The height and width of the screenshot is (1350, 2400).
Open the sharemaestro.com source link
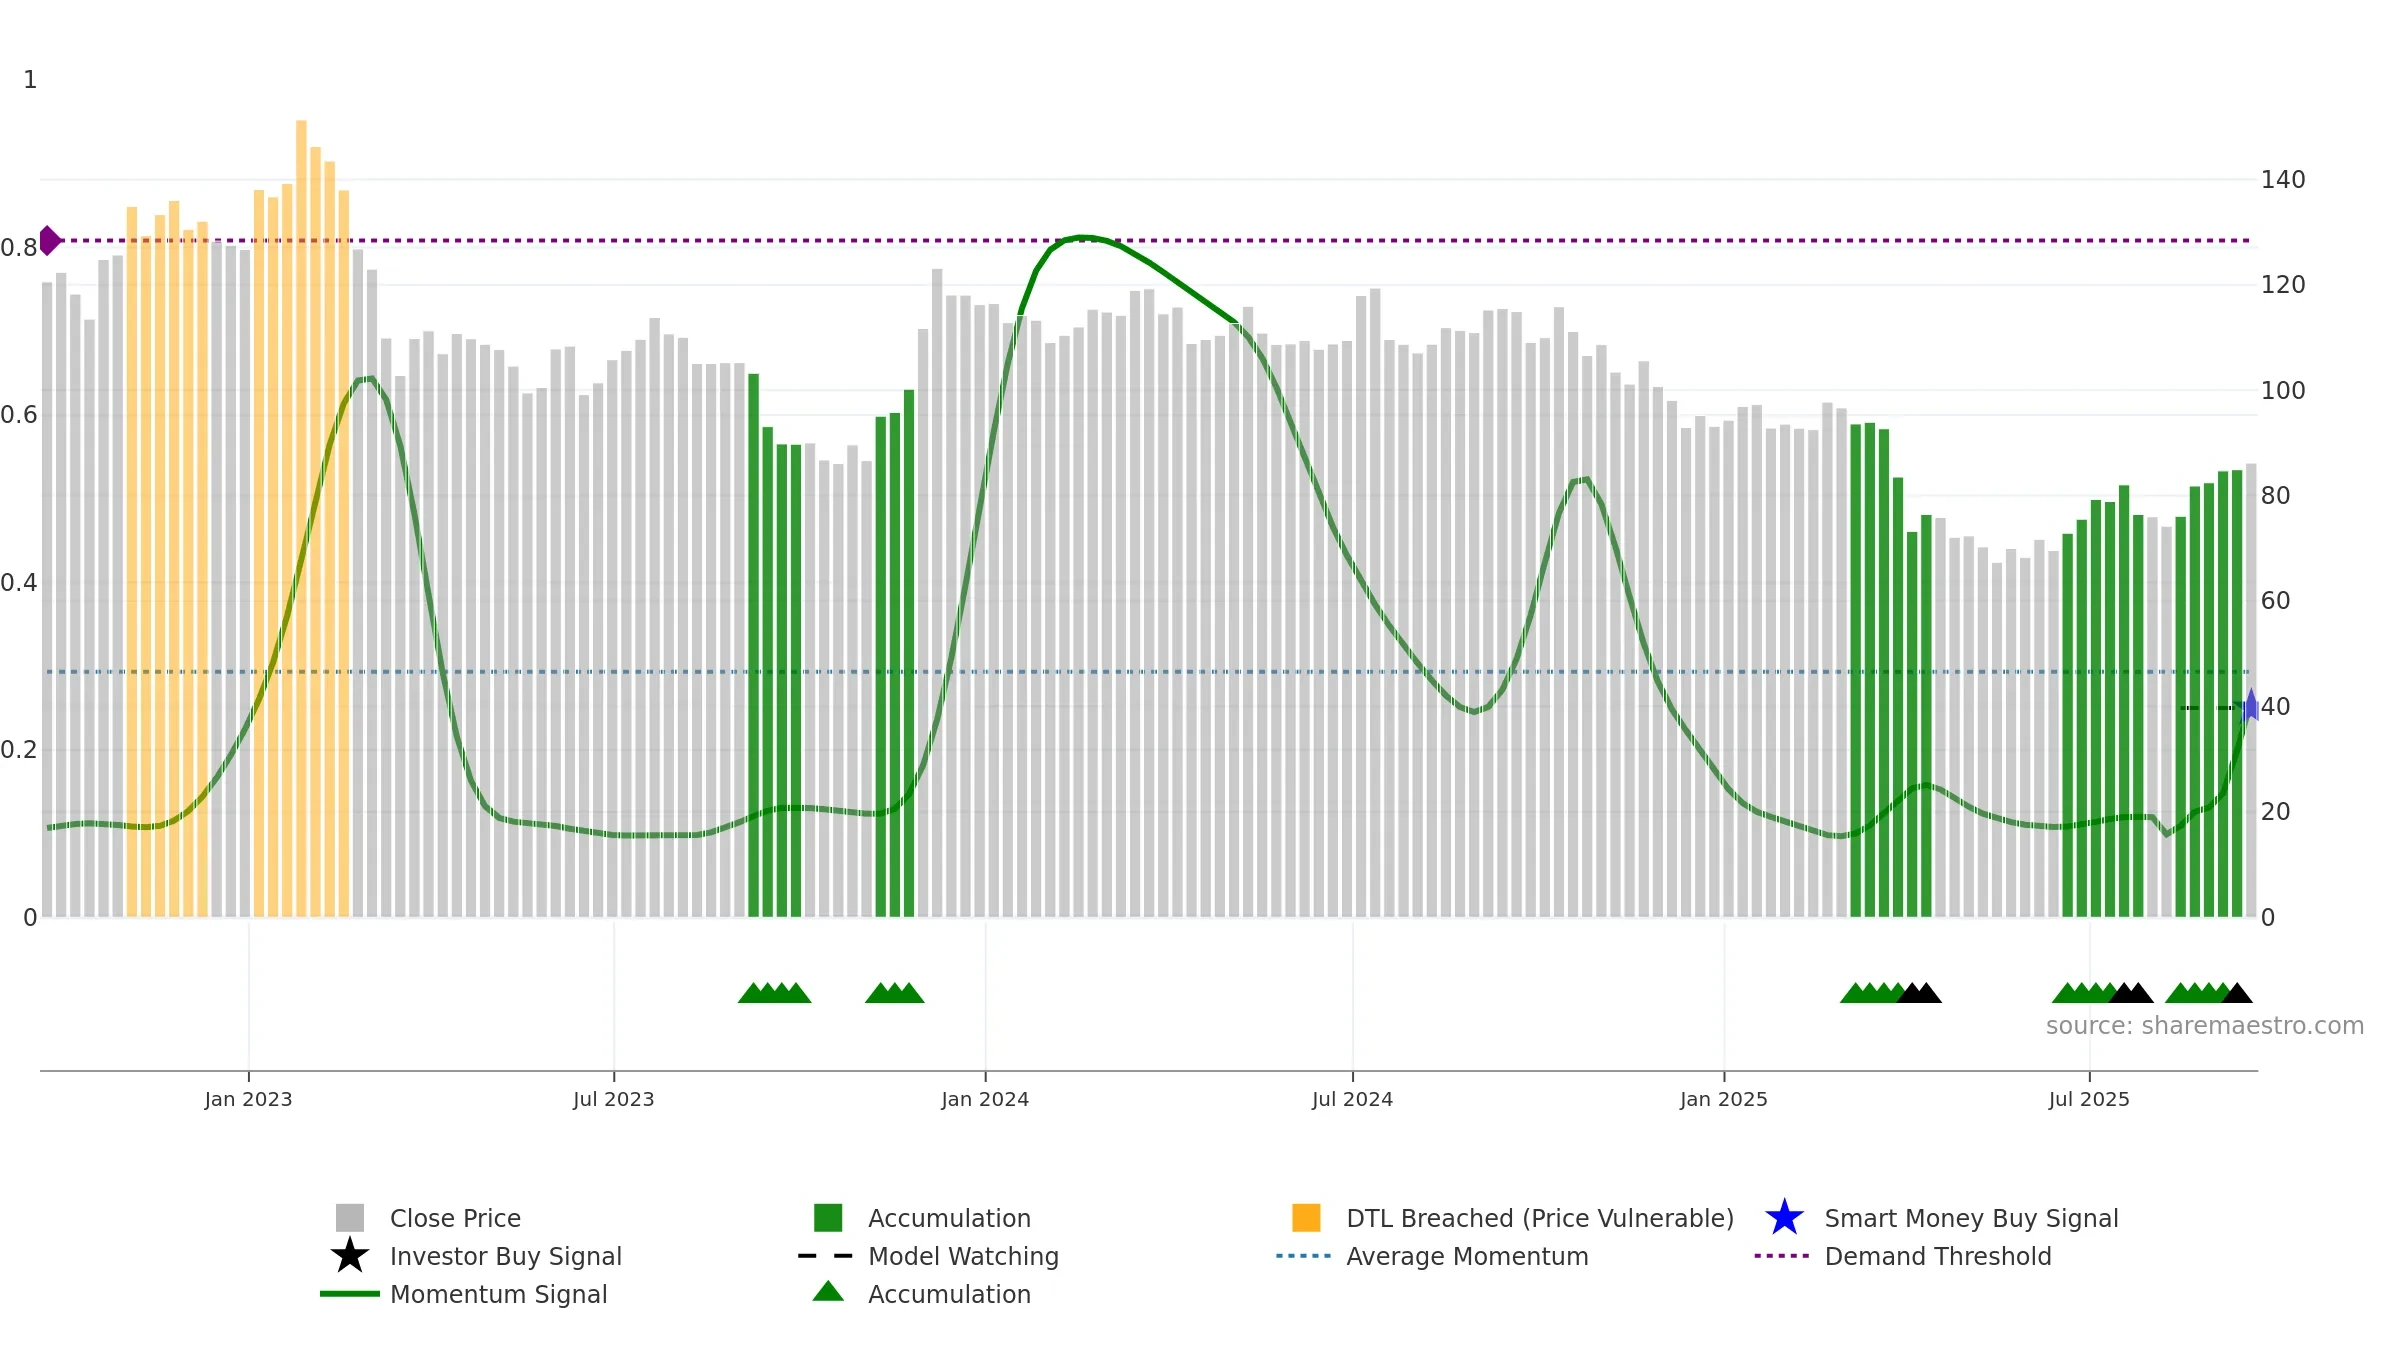pyautogui.click(x=2204, y=1026)
